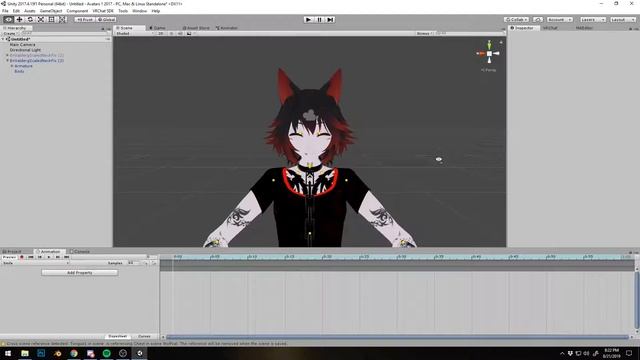Switch to Dopesheet view
This screenshot has height=360, width=640.
pyautogui.click(x=118, y=336)
